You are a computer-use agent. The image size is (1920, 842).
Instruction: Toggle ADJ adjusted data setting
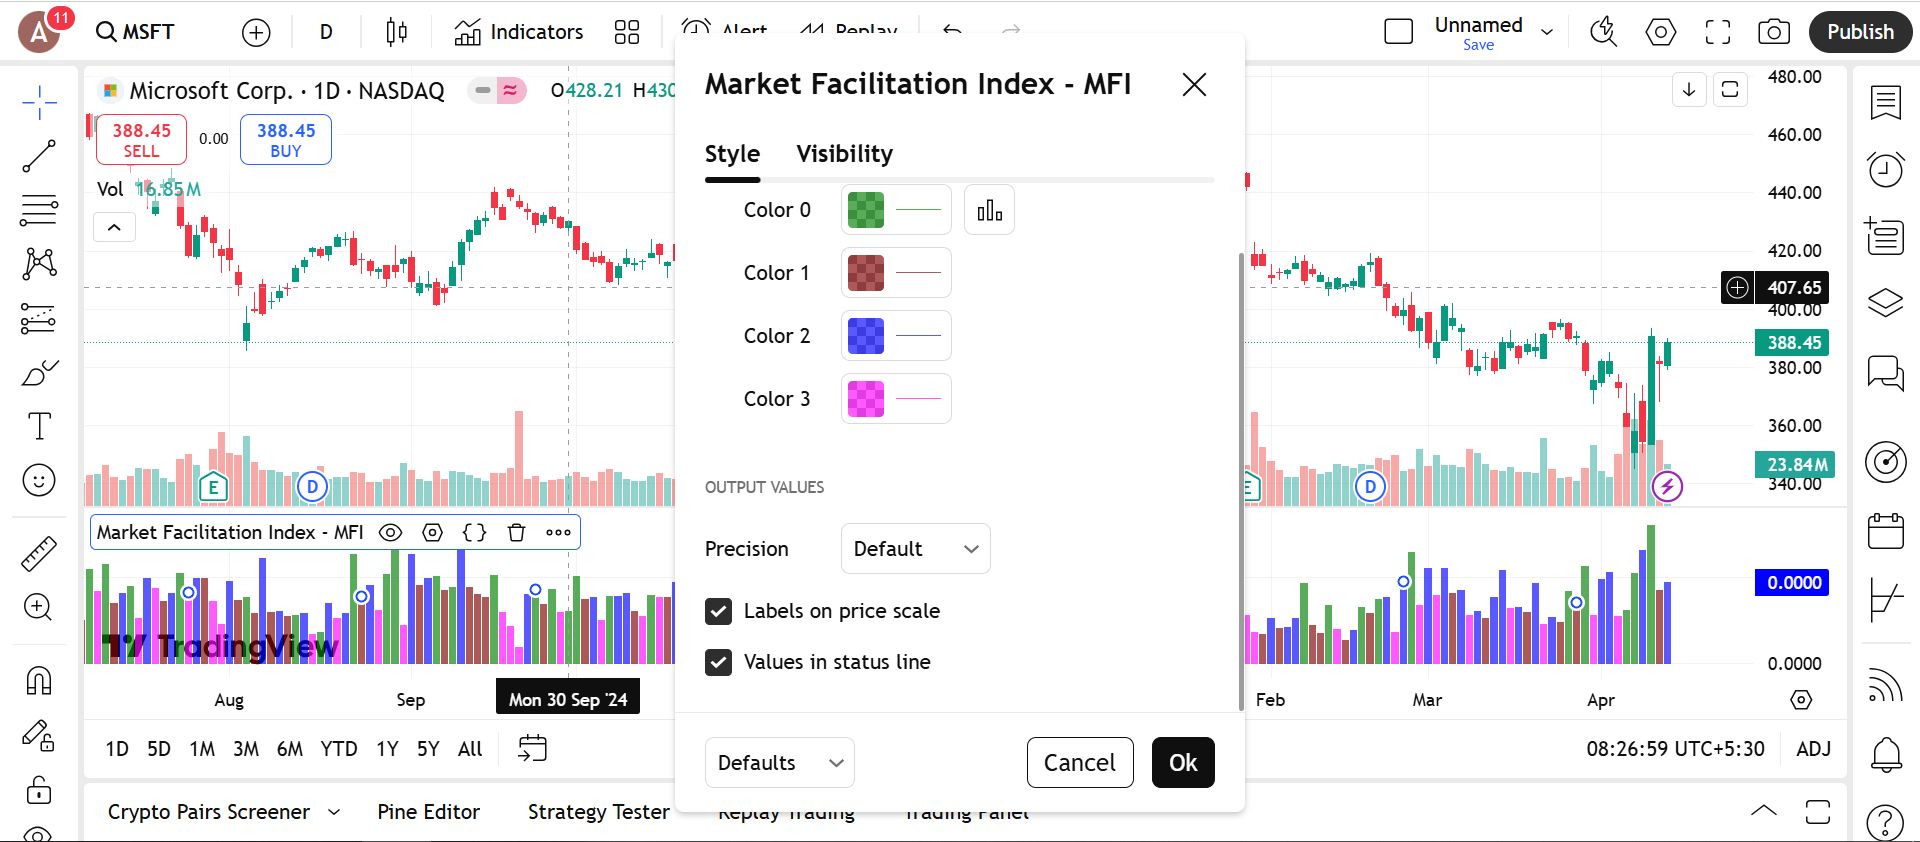coord(1813,749)
